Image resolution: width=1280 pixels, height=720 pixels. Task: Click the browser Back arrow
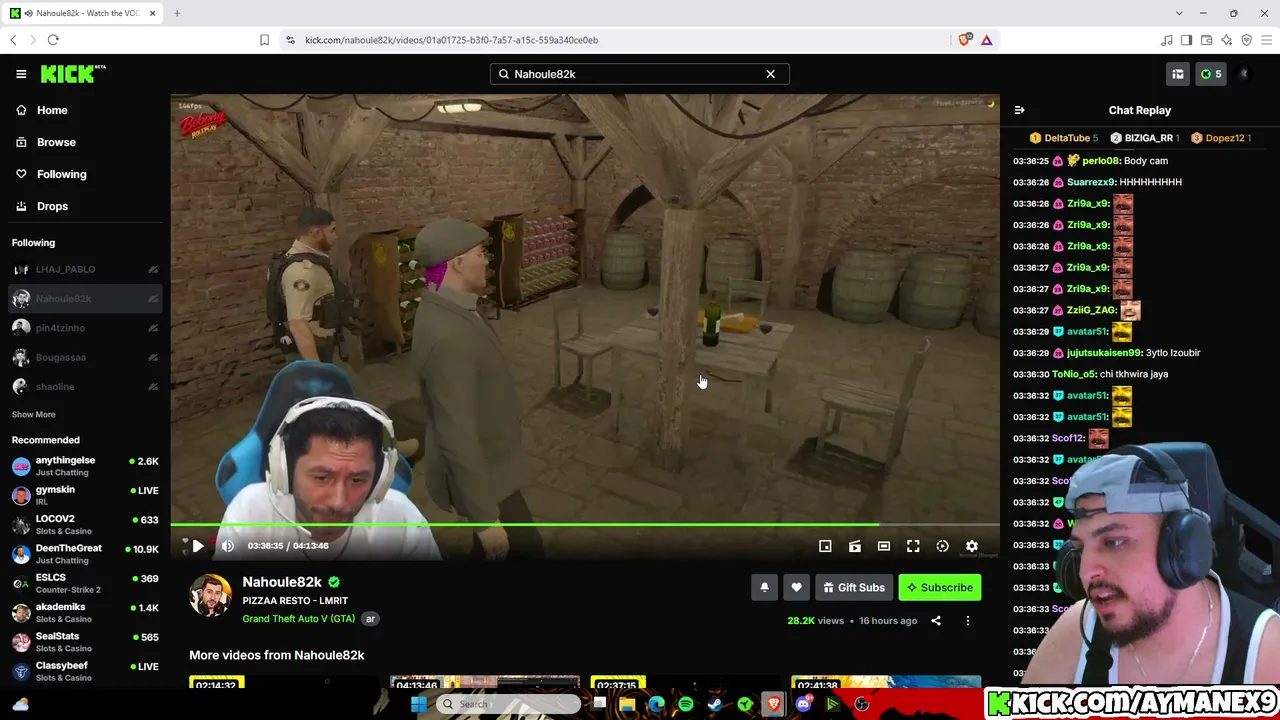tap(13, 40)
